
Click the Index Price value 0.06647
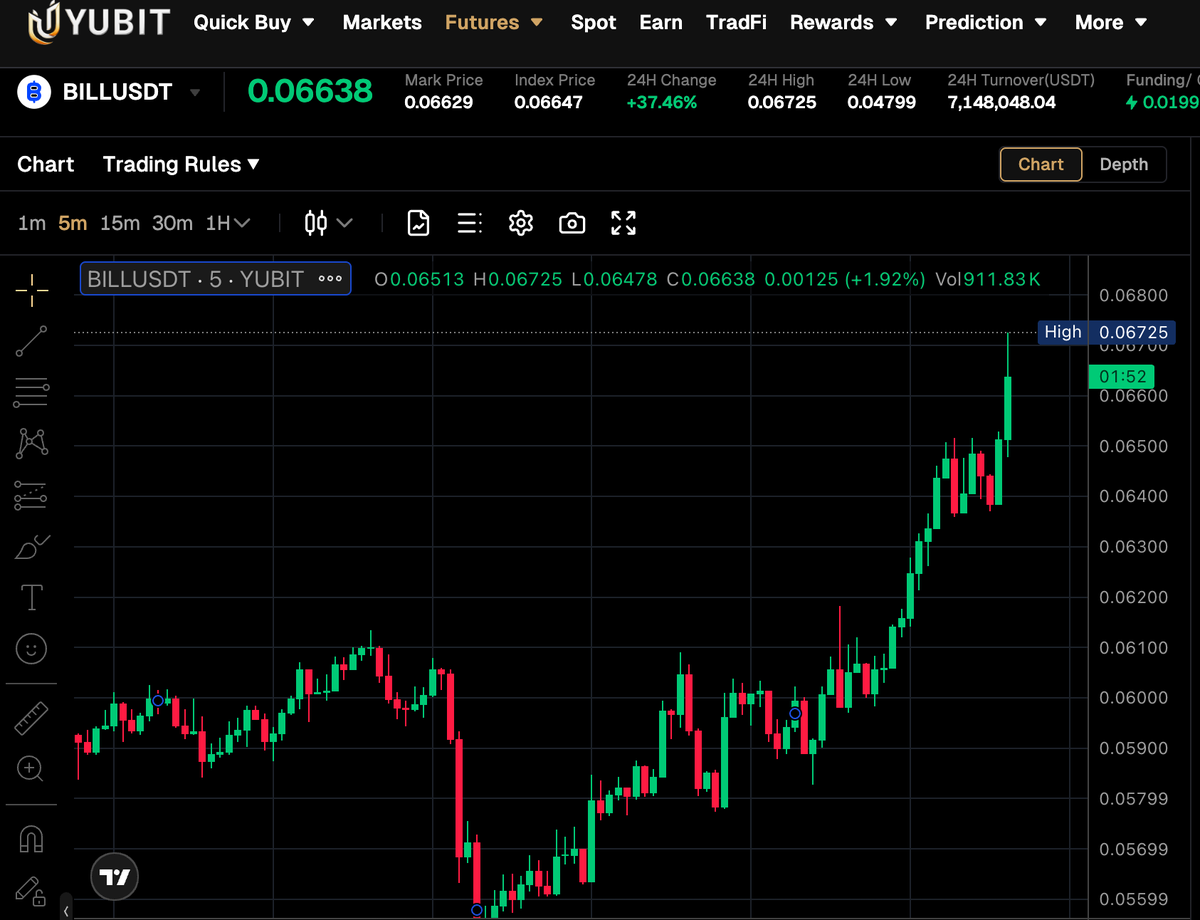(549, 102)
